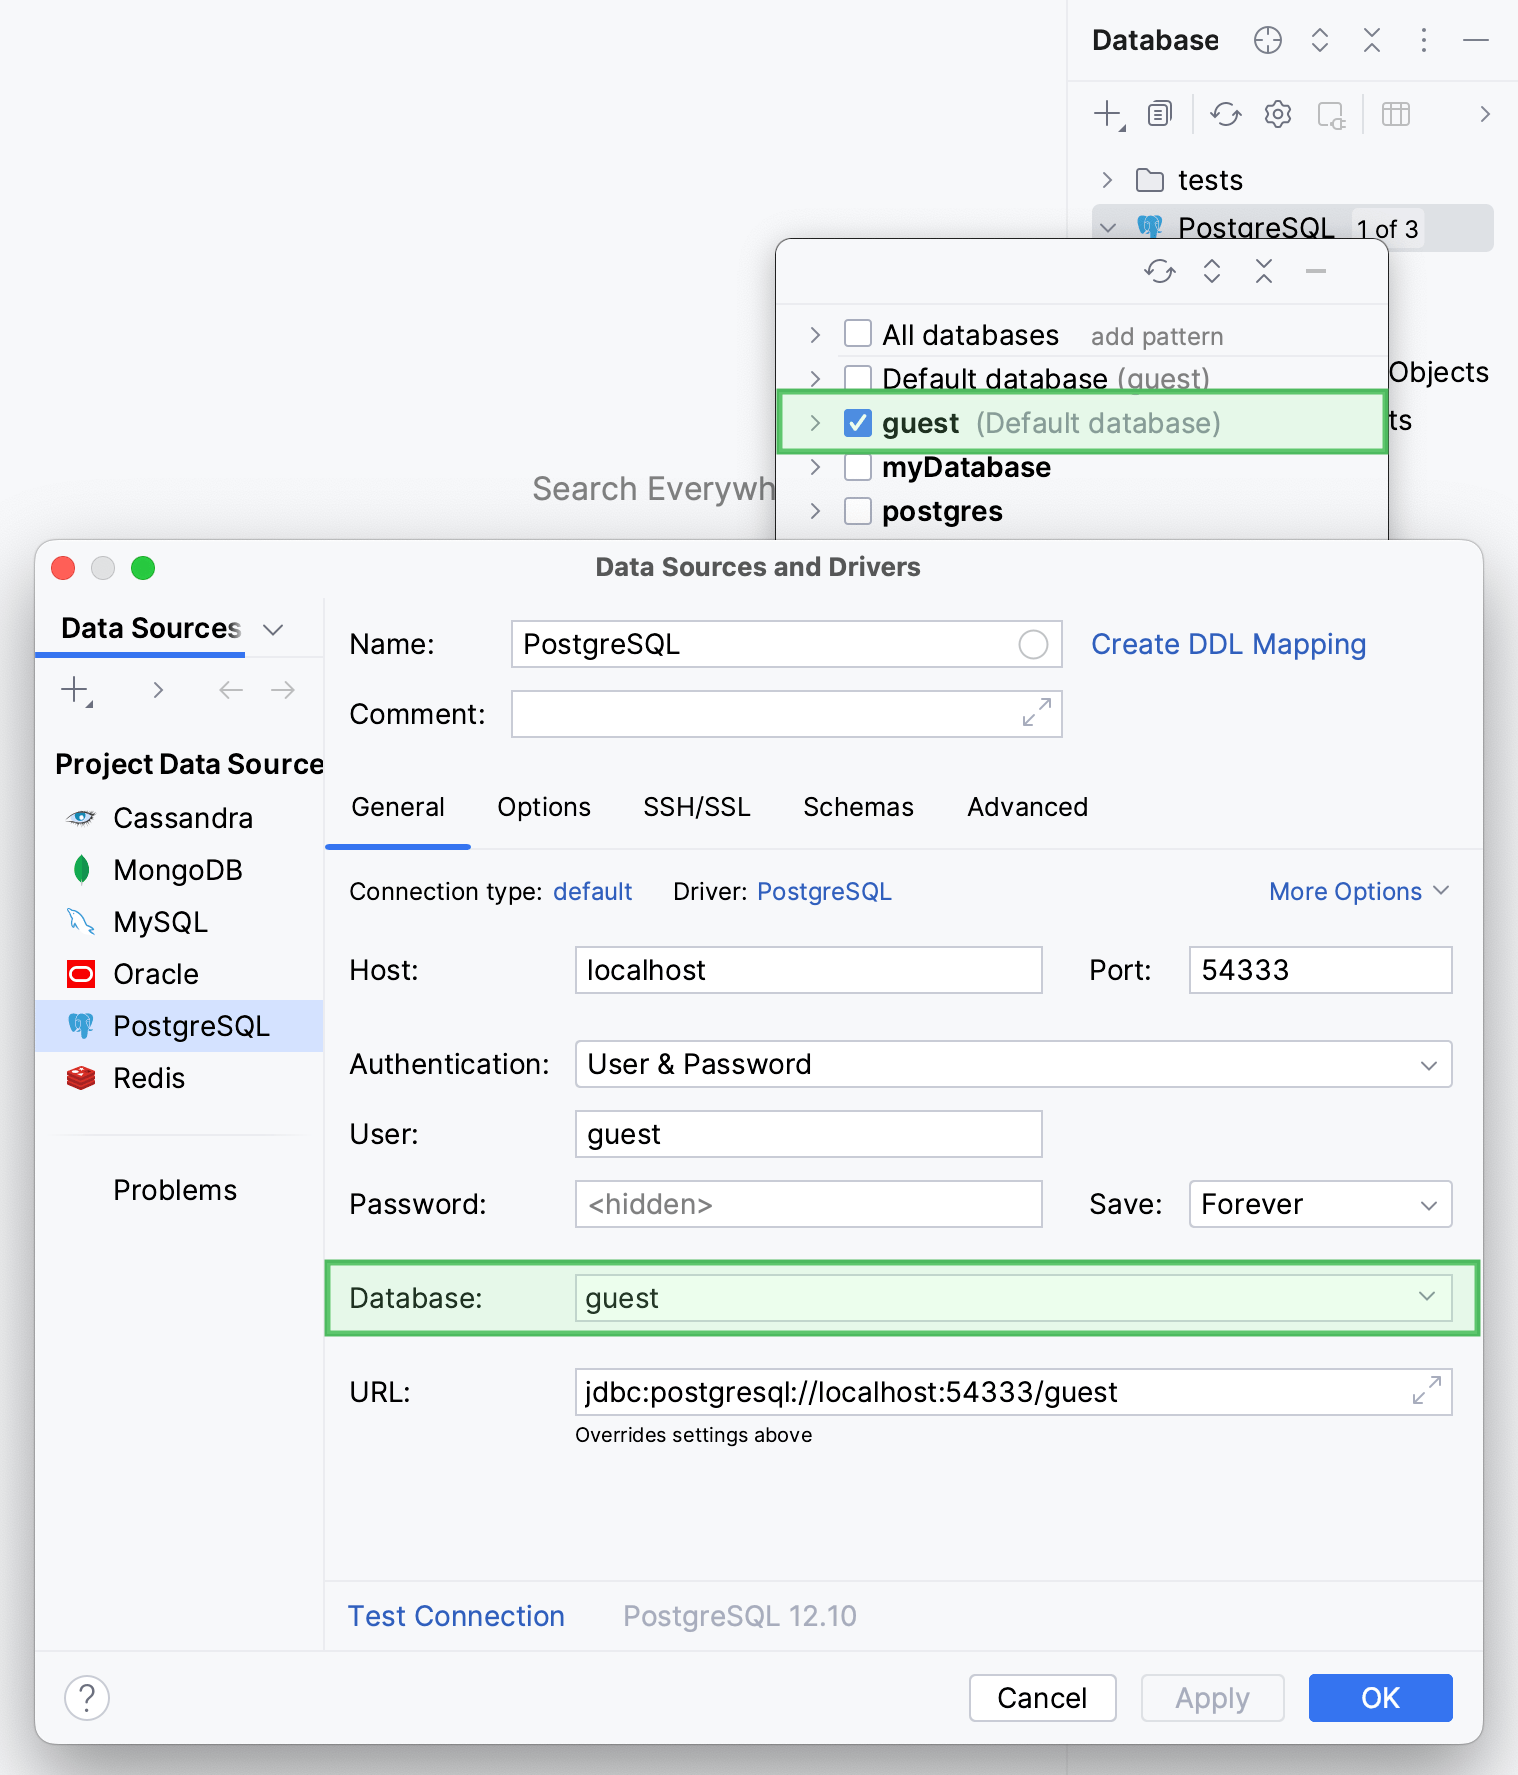
Task: Open the Authentication dropdown
Action: [x=1012, y=1064]
